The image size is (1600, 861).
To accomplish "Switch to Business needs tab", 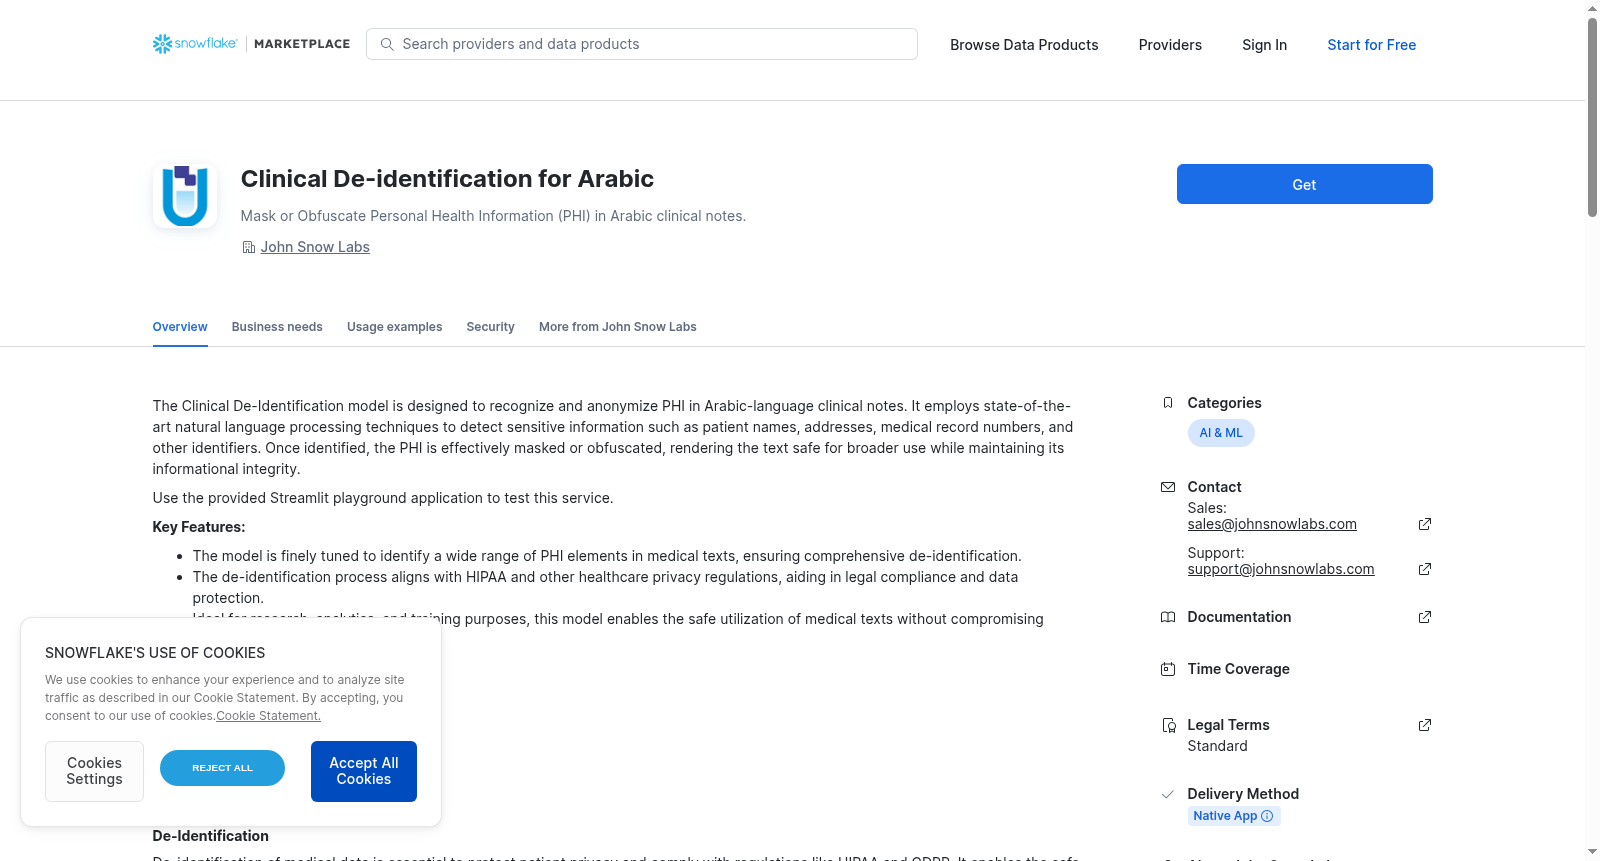I will click(x=277, y=327).
